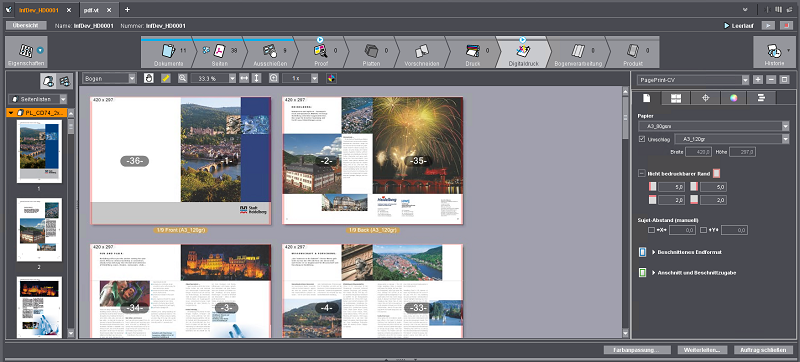Go to the Platten workflow step
The image size is (800, 362).
[371, 53]
